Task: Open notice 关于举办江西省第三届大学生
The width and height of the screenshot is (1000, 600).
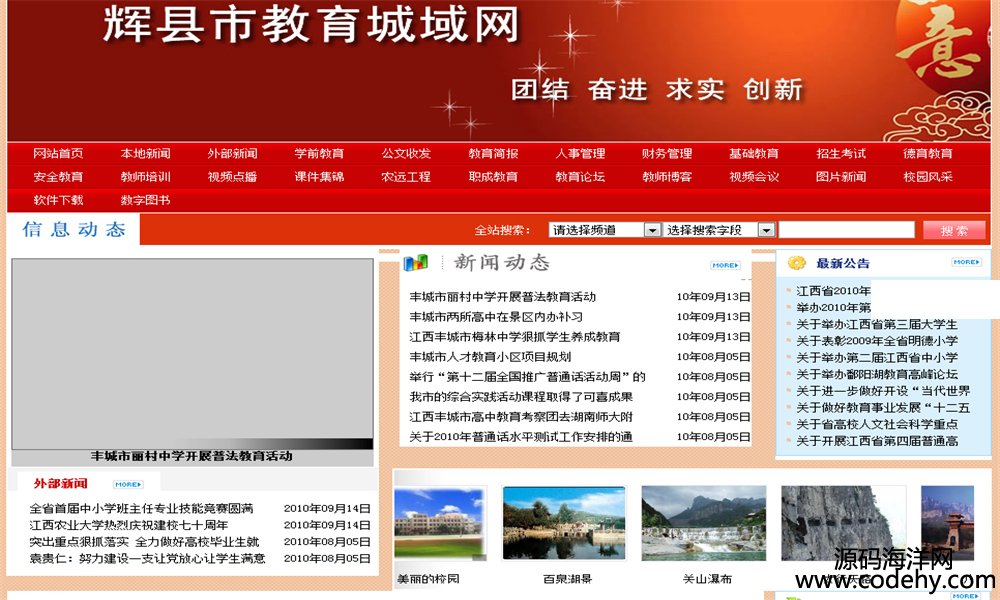Action: pos(877,325)
